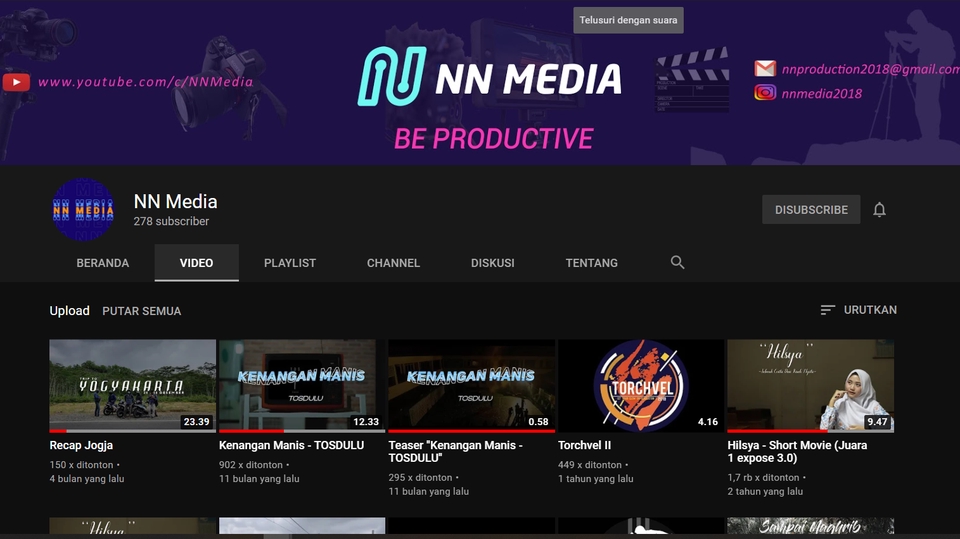Open the Kenangan Manis 12.33 thumbnail
This screenshot has height=539, width=960.
pyautogui.click(x=302, y=386)
